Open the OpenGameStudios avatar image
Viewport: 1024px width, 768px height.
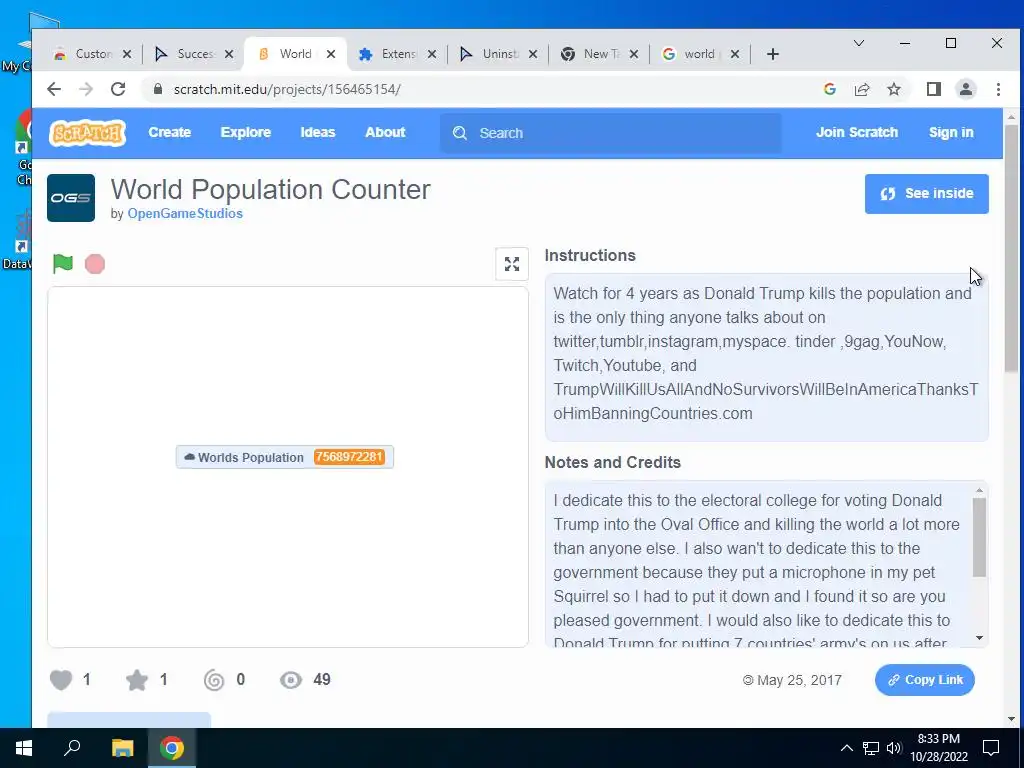[x=71, y=198]
